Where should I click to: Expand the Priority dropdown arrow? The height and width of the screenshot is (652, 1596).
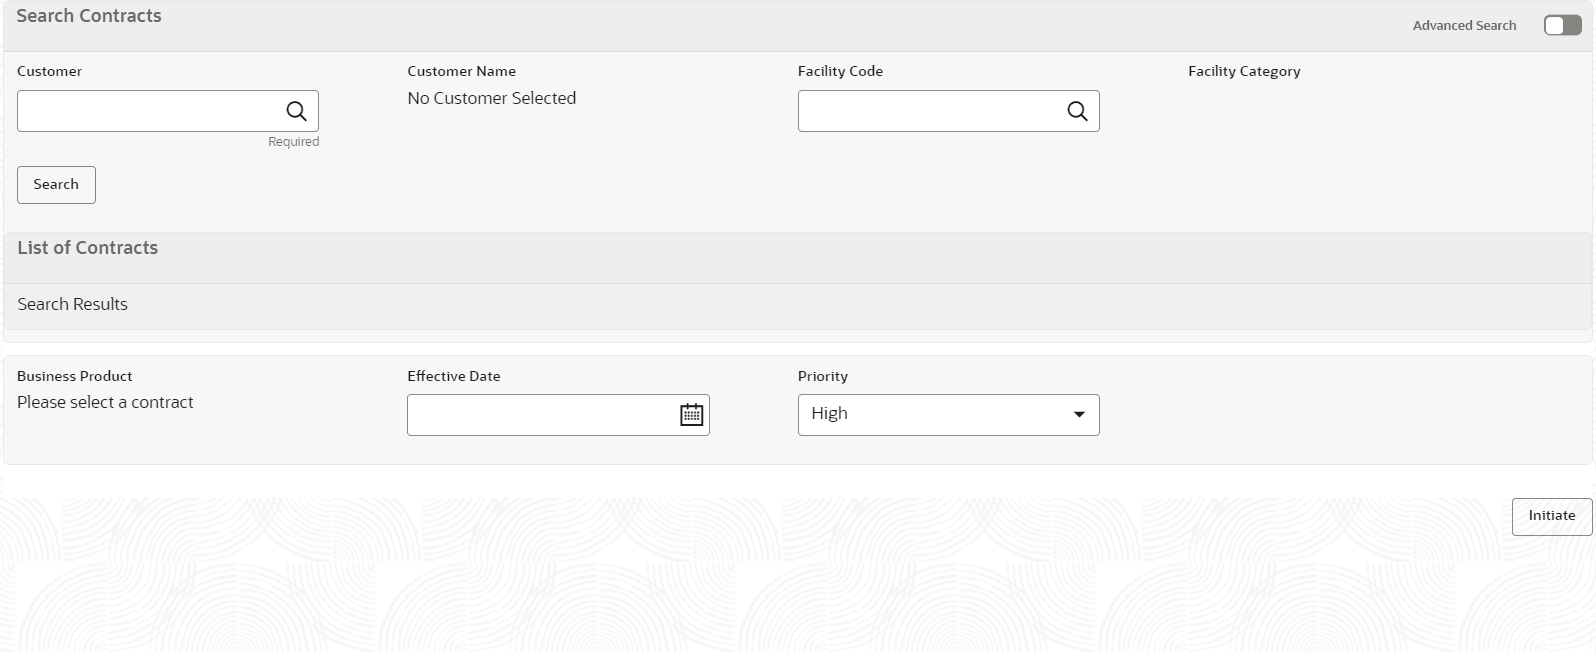1079,415
